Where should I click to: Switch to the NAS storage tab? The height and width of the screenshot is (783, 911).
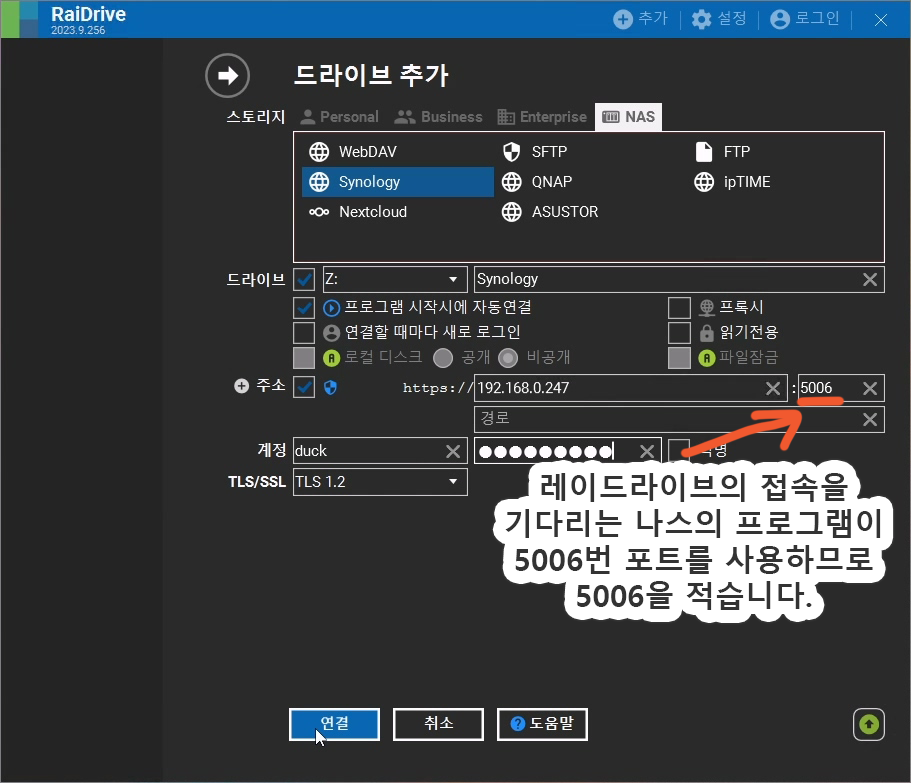pos(629,117)
